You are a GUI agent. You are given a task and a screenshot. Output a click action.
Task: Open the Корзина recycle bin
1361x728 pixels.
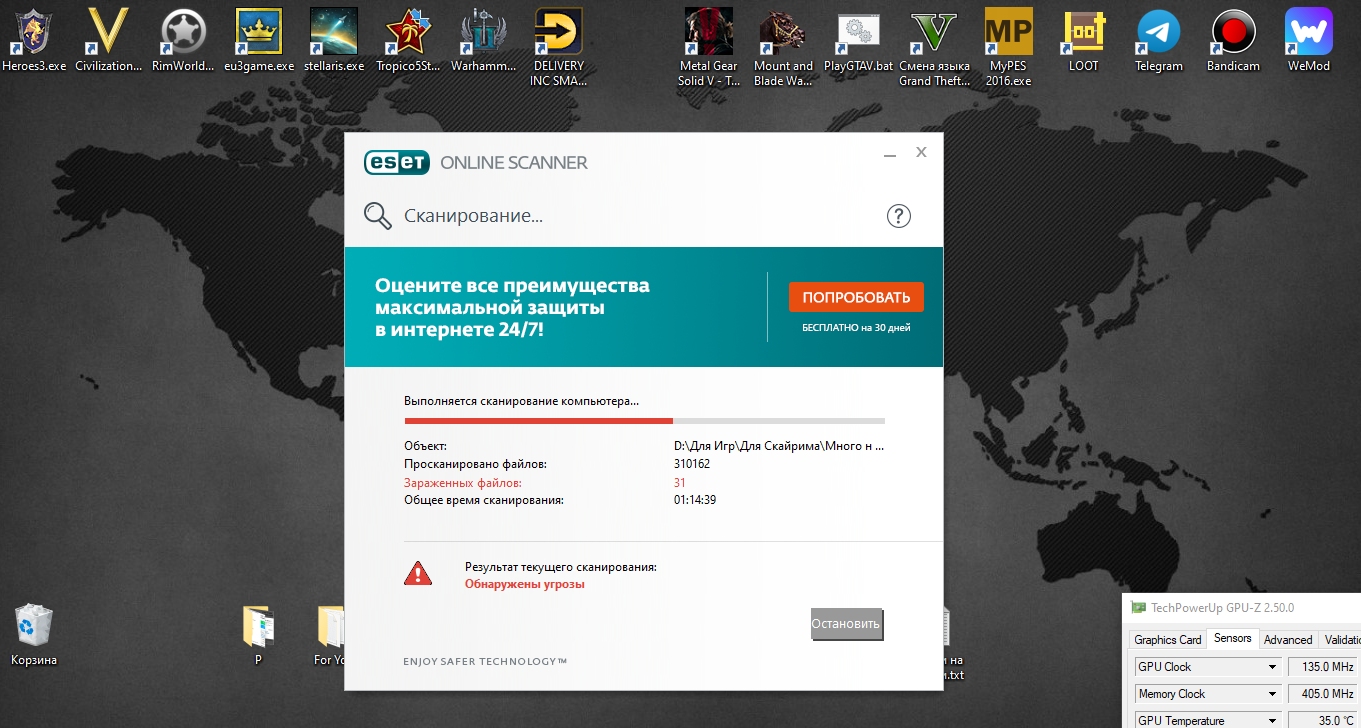coord(34,627)
